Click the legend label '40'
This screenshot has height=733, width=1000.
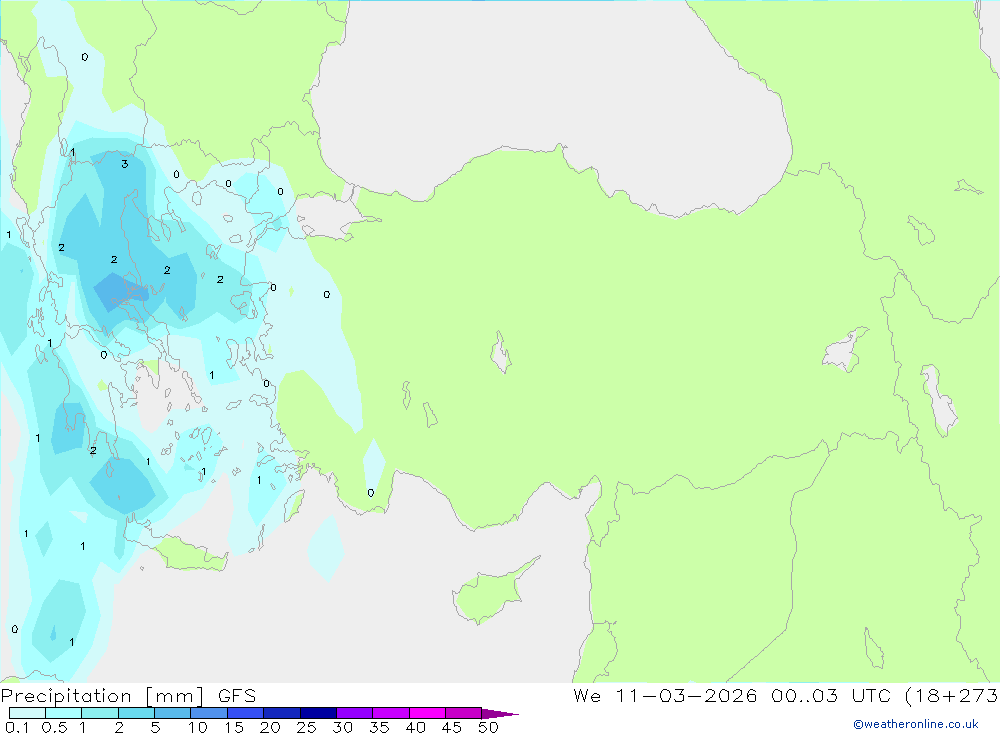415,727
